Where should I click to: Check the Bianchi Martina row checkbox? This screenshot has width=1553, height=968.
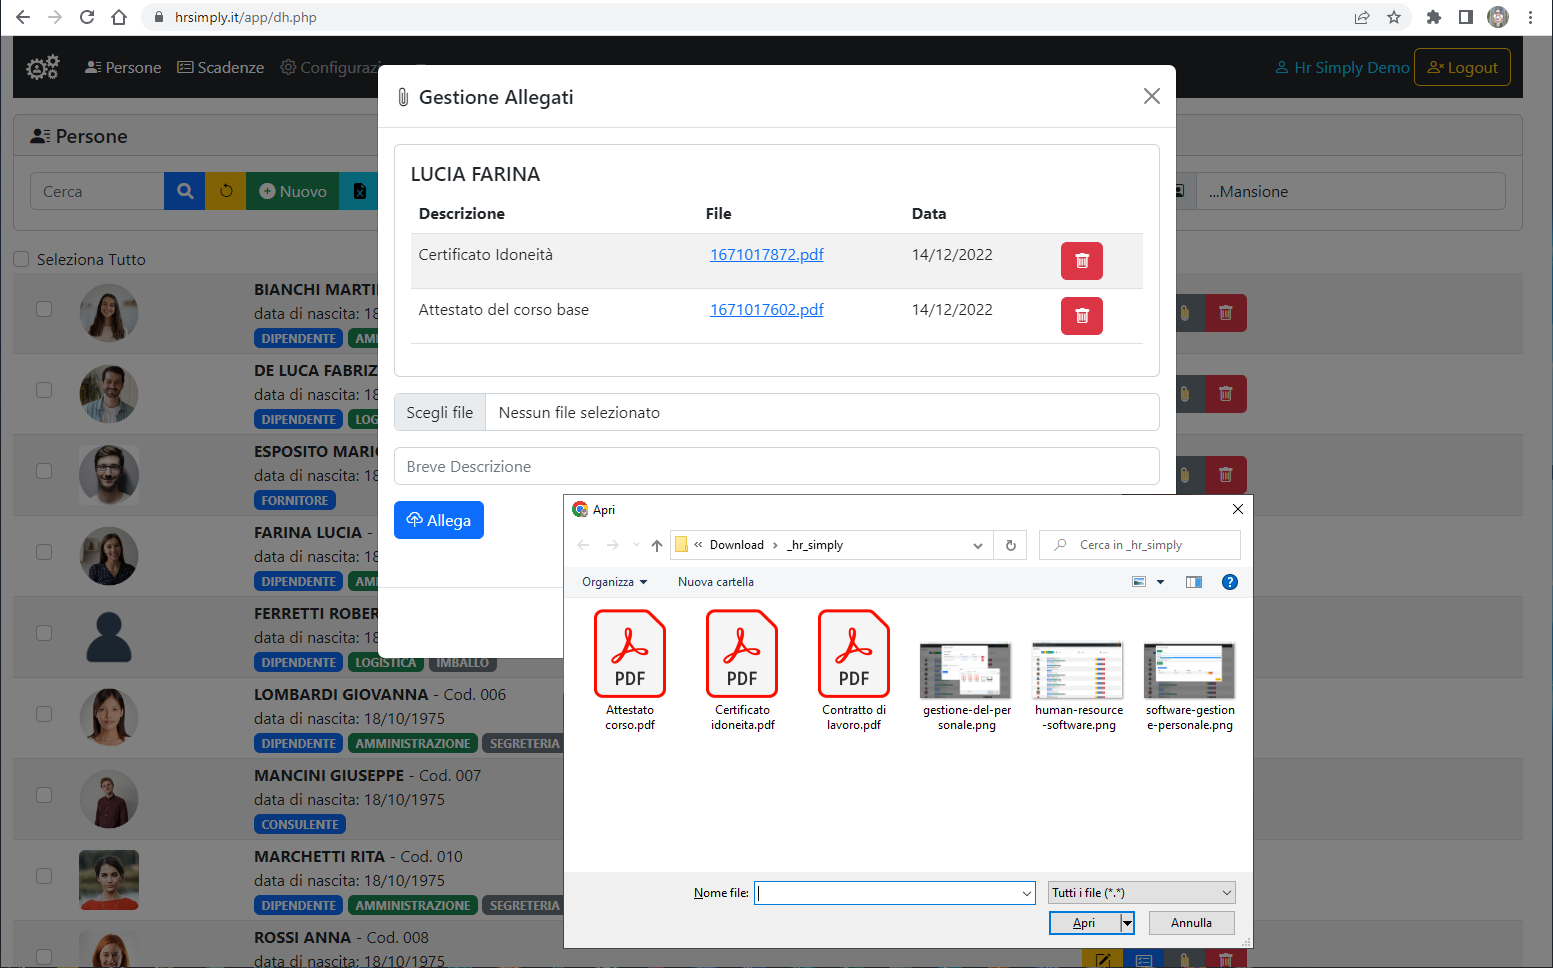44,309
